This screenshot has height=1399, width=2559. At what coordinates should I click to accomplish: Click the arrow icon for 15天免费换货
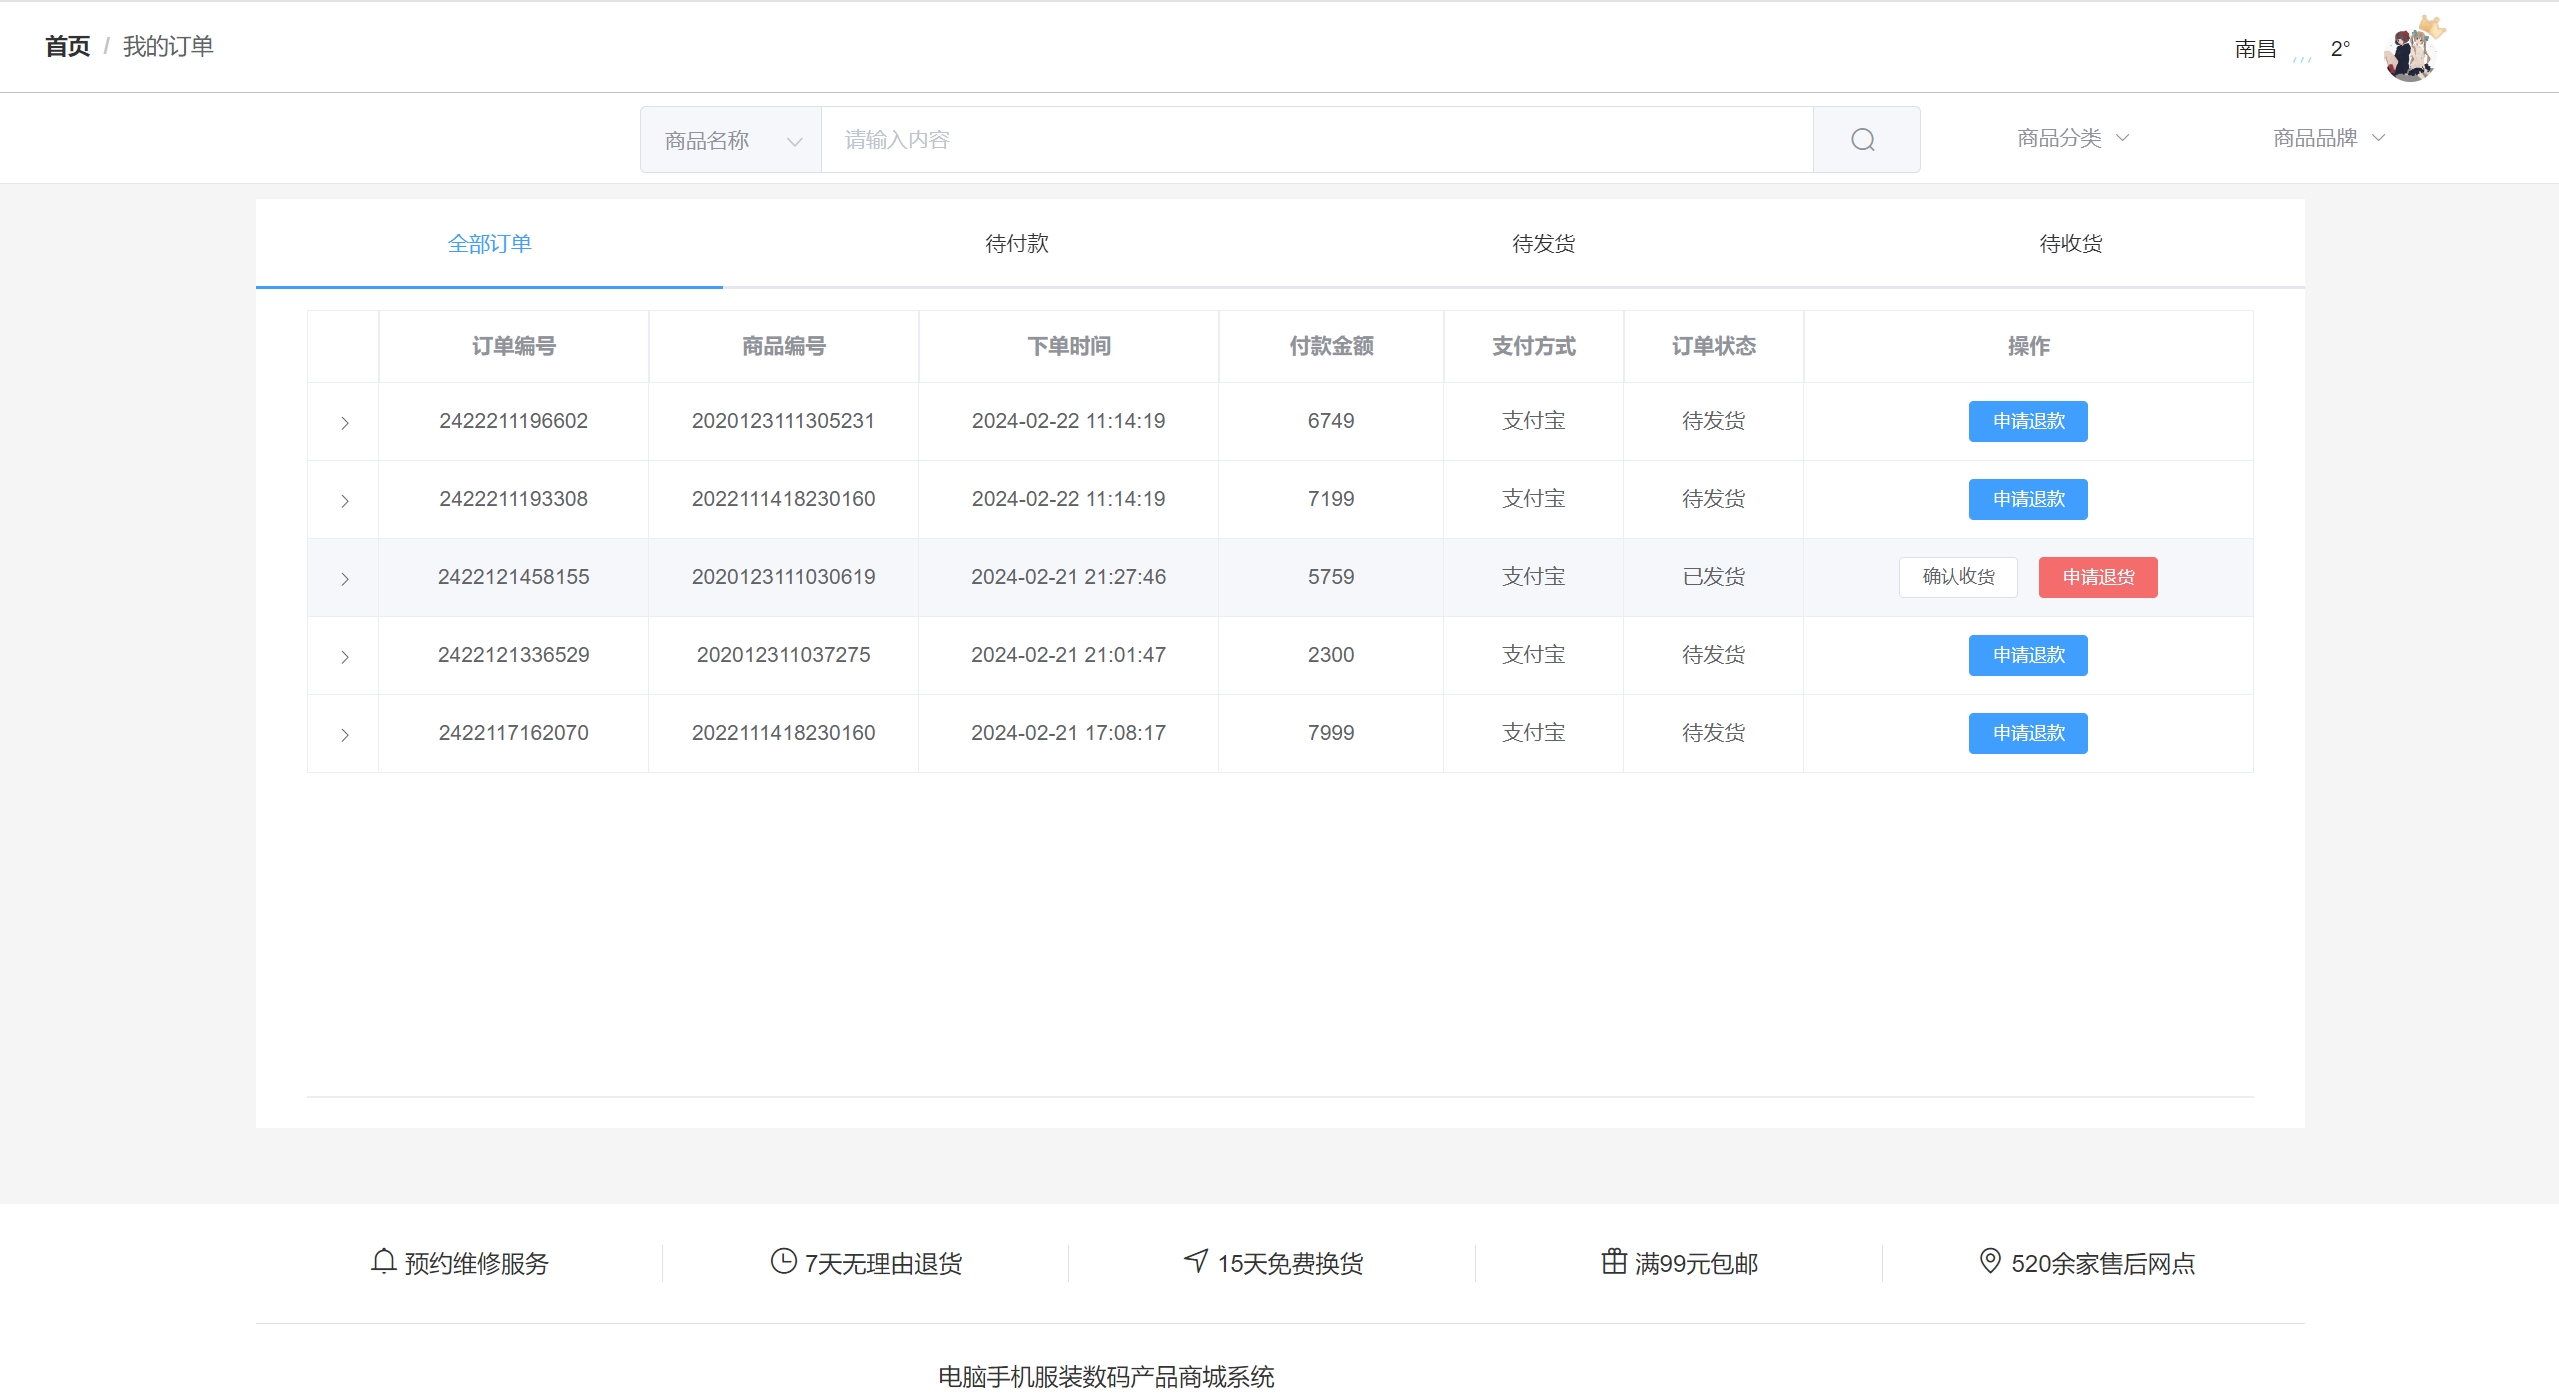pos(1196,1261)
